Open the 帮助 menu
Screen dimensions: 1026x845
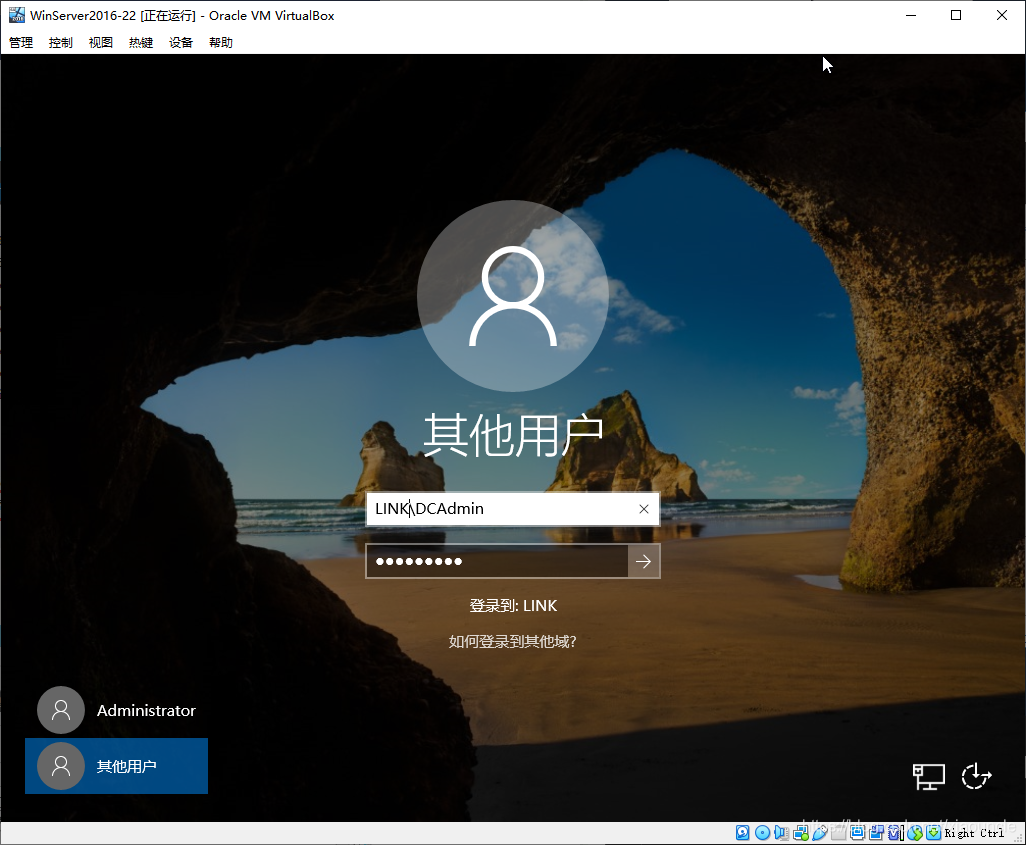click(221, 43)
